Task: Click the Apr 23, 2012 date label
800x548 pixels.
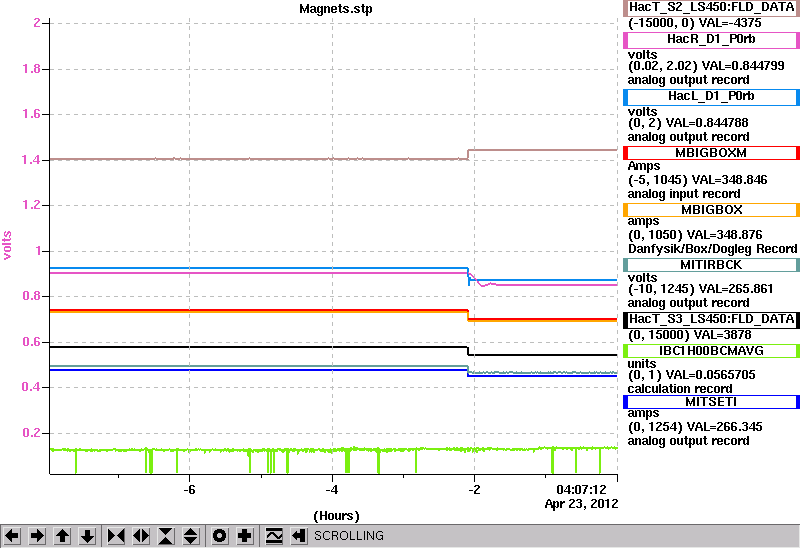Action: pos(581,504)
